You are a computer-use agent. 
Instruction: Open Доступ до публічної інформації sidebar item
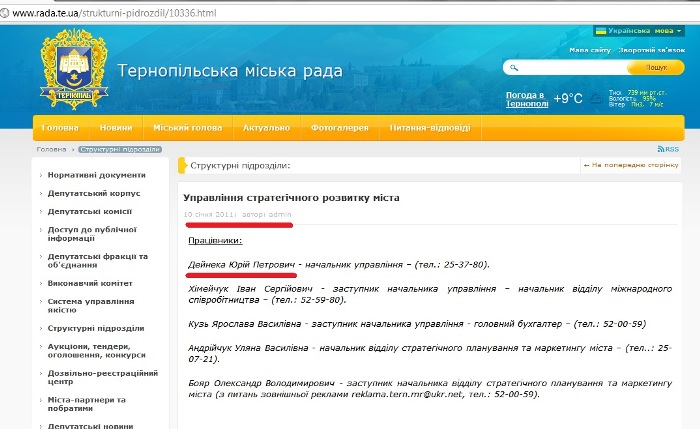[x=92, y=234]
